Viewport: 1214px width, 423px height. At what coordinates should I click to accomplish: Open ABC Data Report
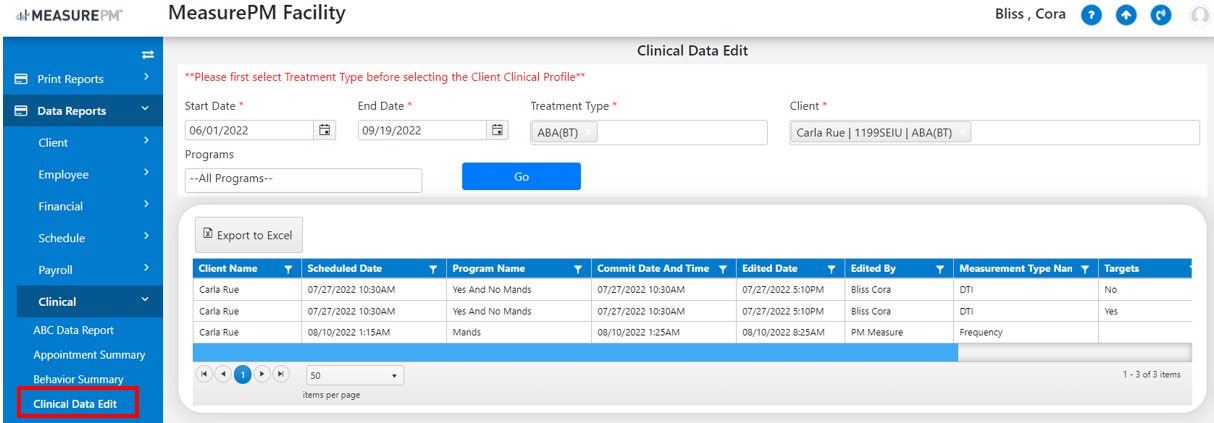(x=73, y=330)
